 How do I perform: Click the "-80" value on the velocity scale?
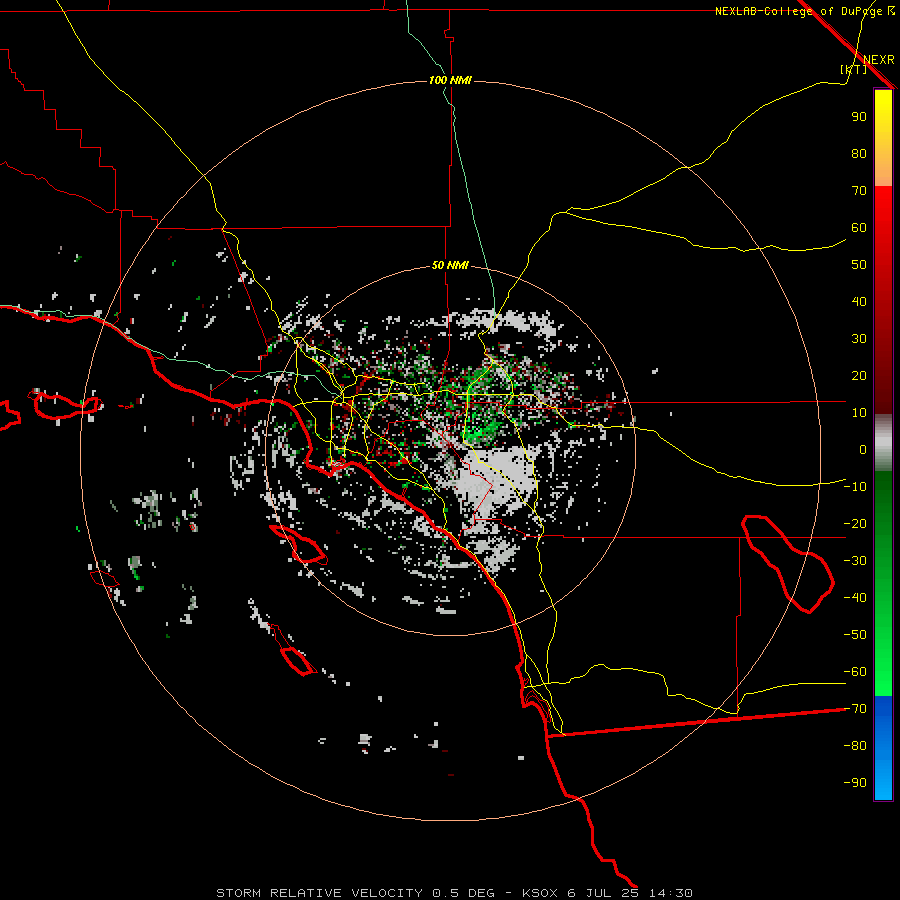(x=855, y=746)
